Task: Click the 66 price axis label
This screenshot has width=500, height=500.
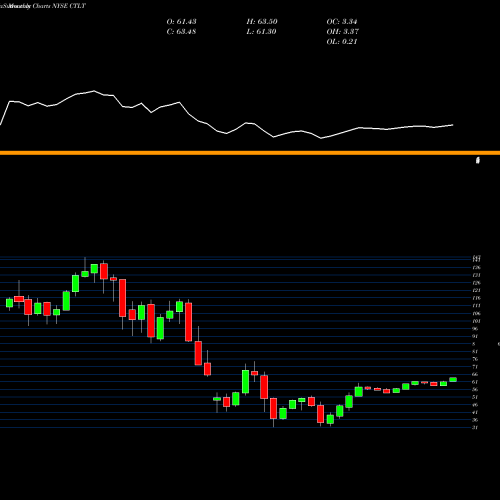Action: tap(475, 374)
